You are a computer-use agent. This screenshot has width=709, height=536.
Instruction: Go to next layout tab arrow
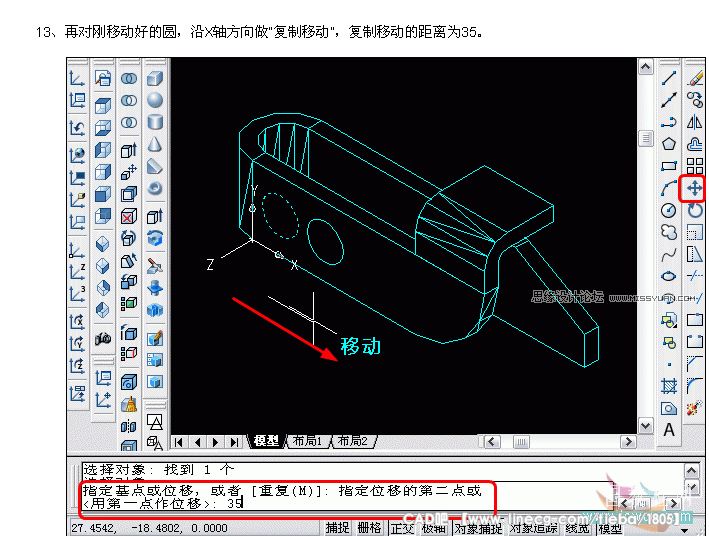[216, 442]
